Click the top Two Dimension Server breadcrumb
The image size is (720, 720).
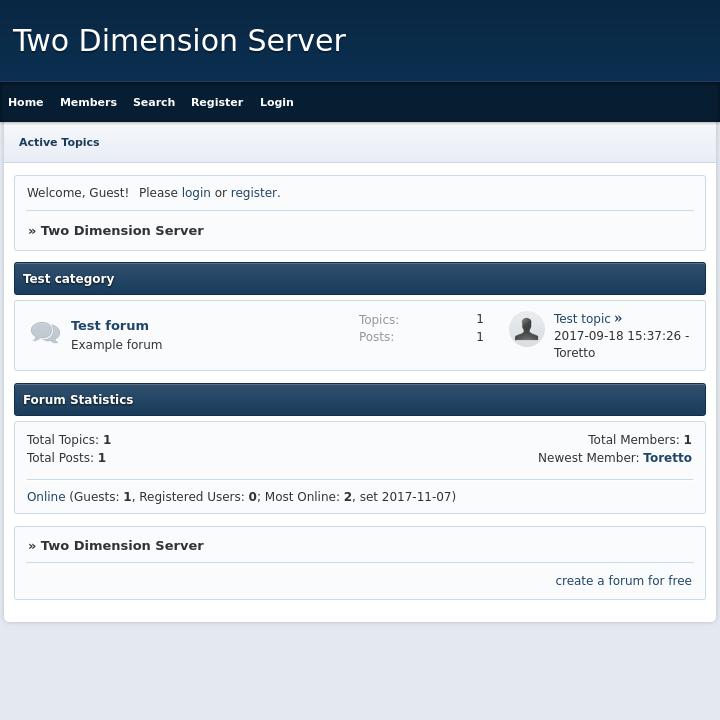pos(122,230)
